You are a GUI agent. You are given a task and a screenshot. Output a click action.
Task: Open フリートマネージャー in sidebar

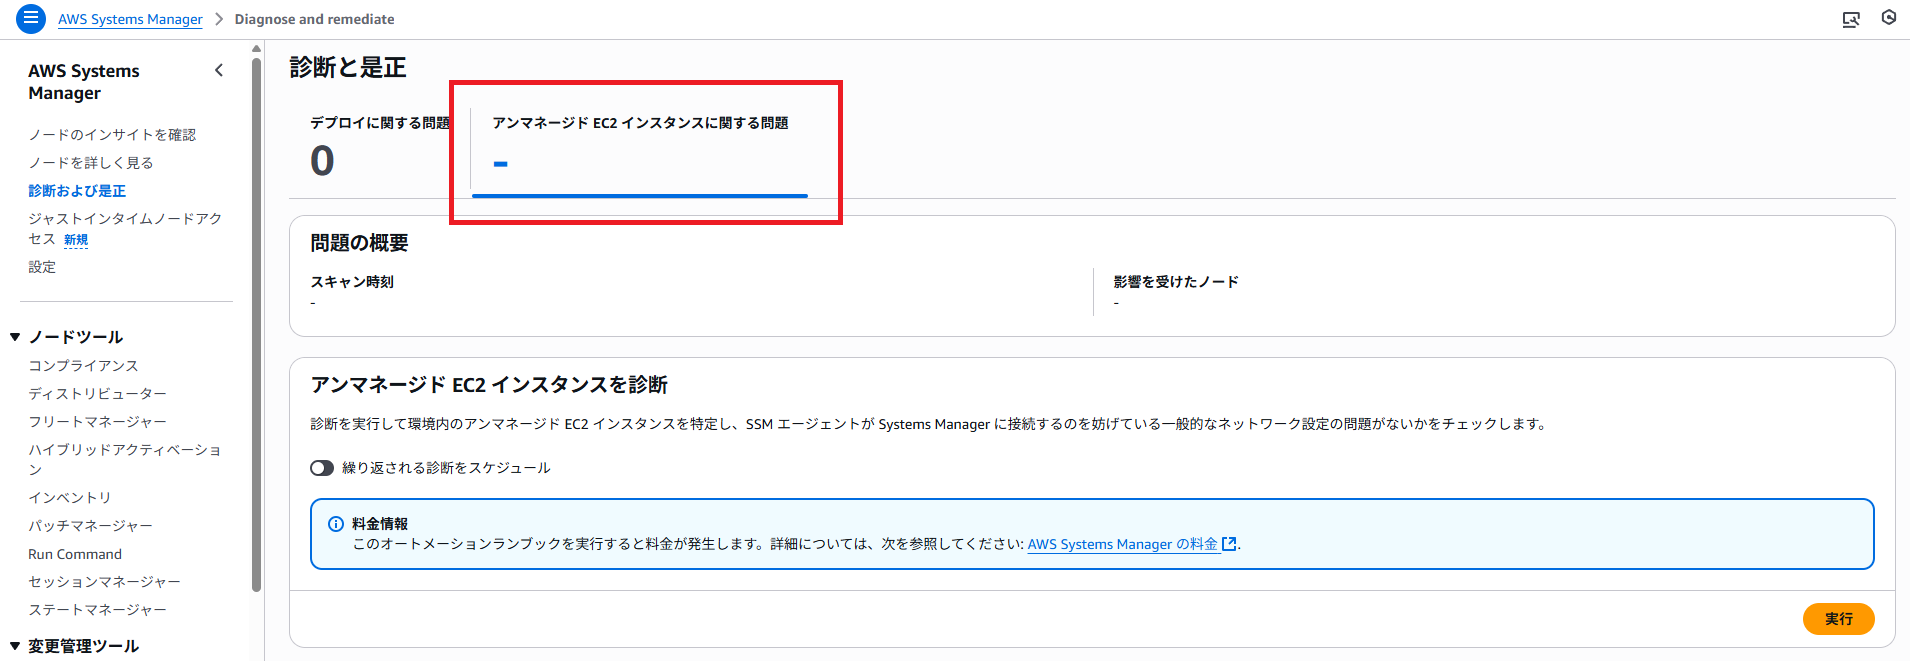pyautogui.click(x=98, y=422)
